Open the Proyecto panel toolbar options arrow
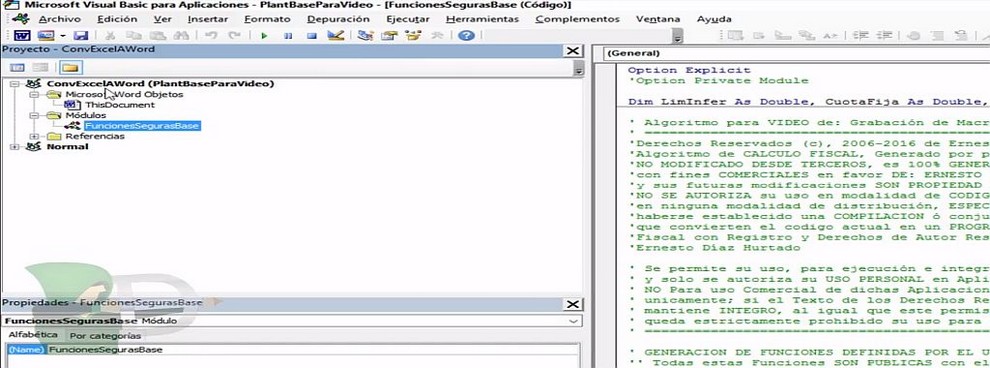This screenshot has width=990, height=368. point(579,69)
